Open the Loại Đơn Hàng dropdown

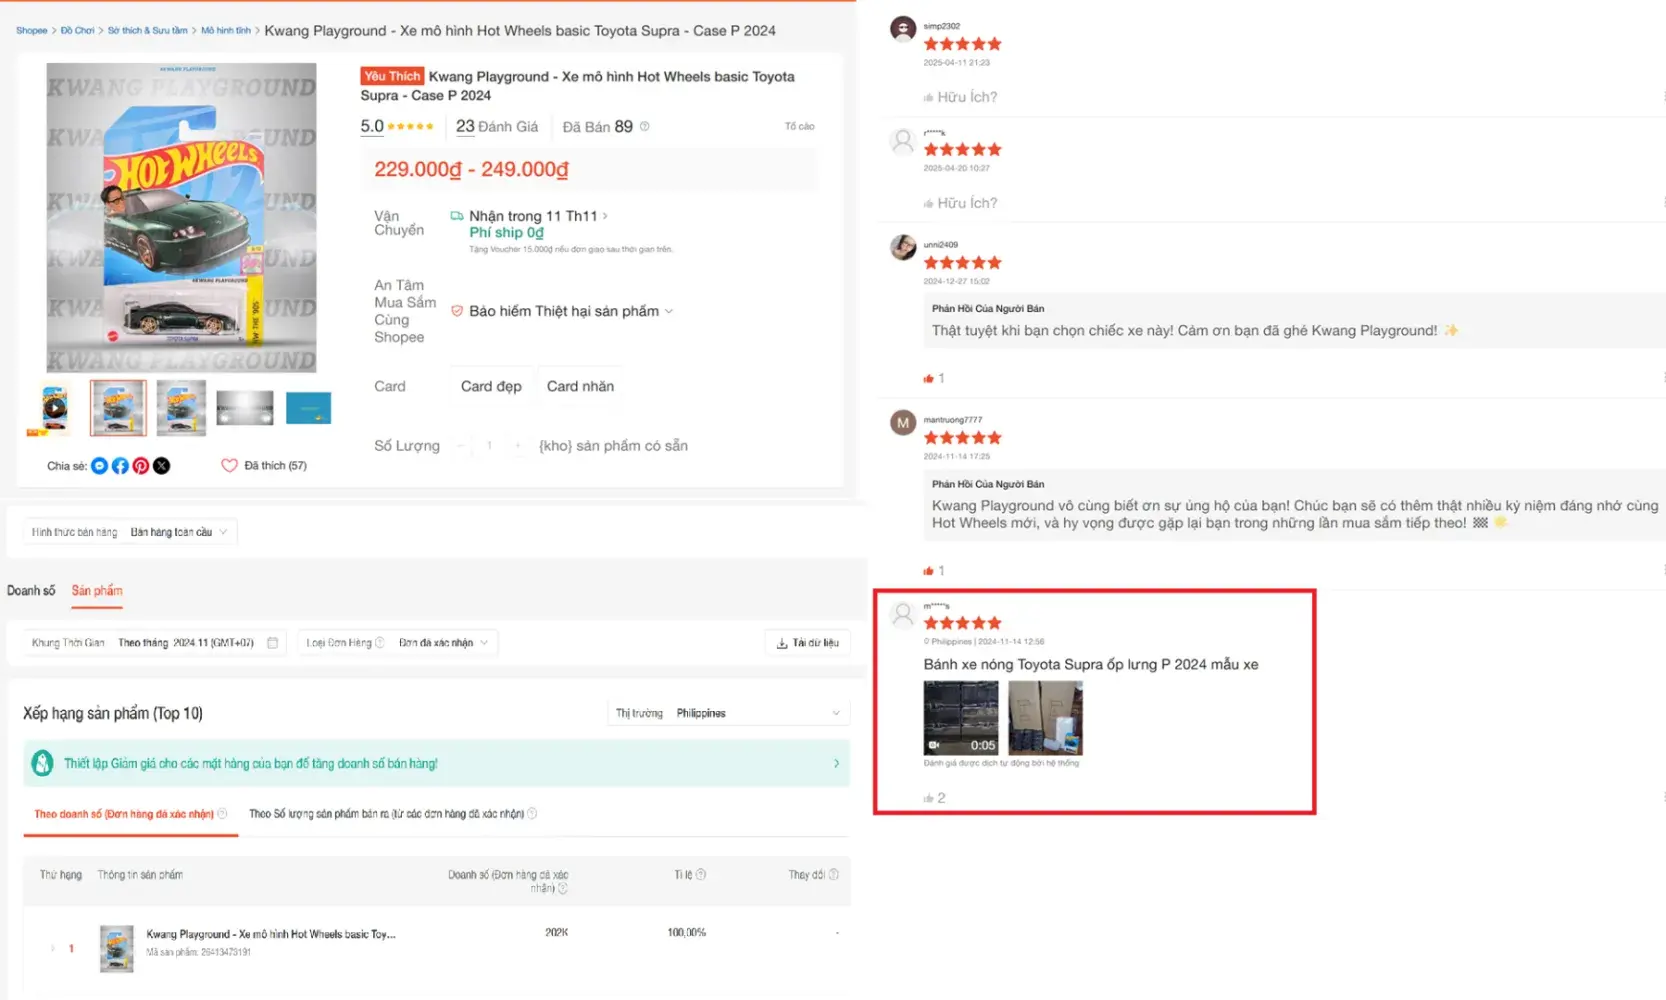coord(398,643)
